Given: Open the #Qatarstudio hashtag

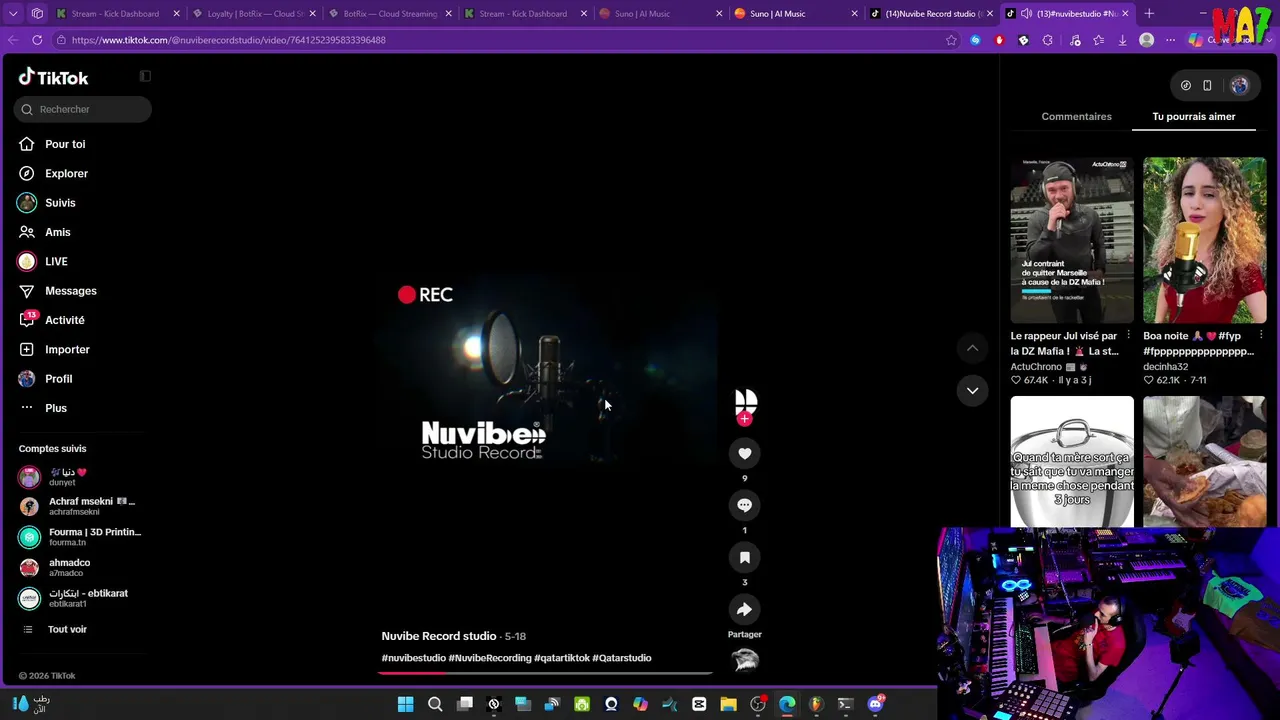Looking at the screenshot, I should point(622,658).
